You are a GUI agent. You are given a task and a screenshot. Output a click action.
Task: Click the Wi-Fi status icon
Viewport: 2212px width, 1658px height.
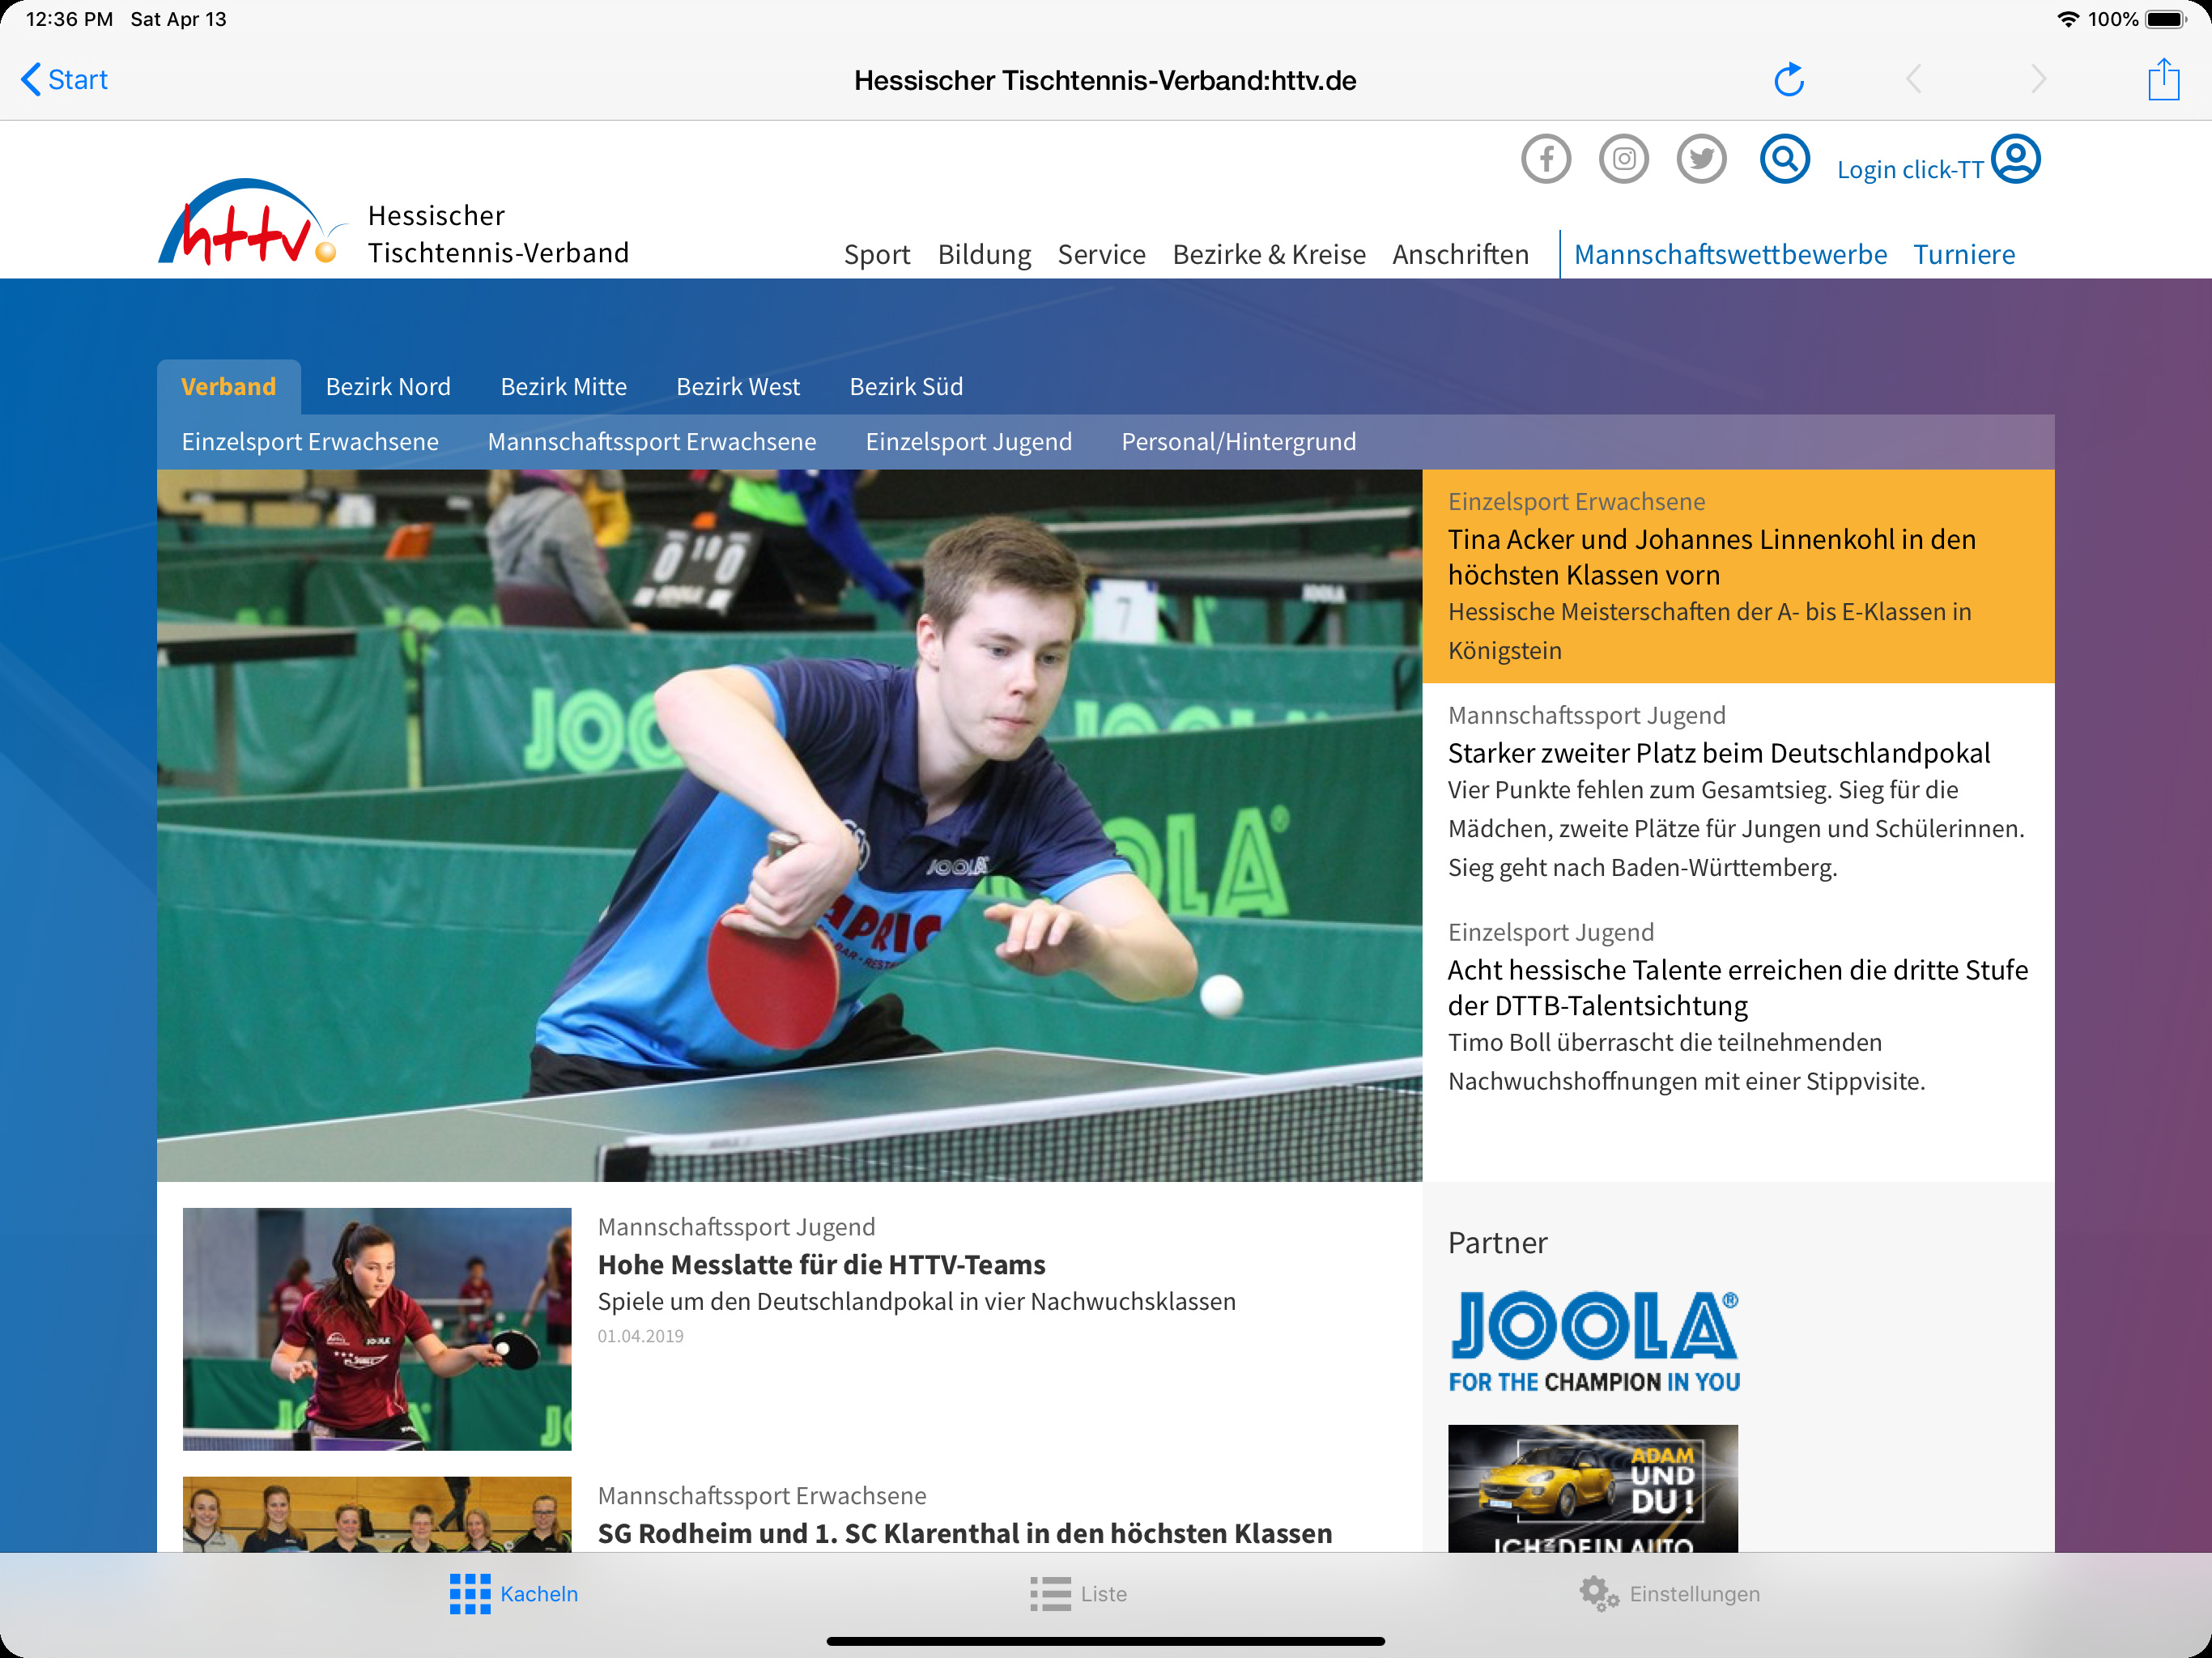point(2066,19)
